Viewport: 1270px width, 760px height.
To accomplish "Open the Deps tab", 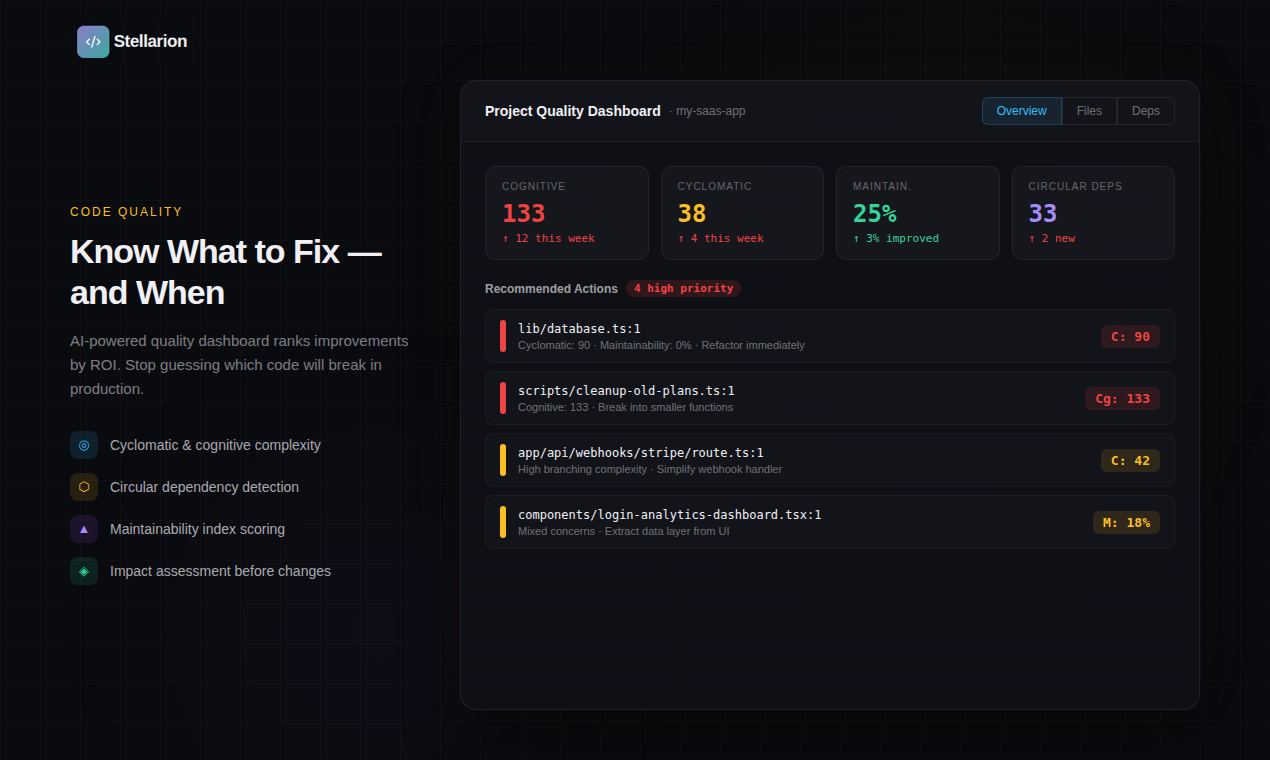I will [1145, 110].
